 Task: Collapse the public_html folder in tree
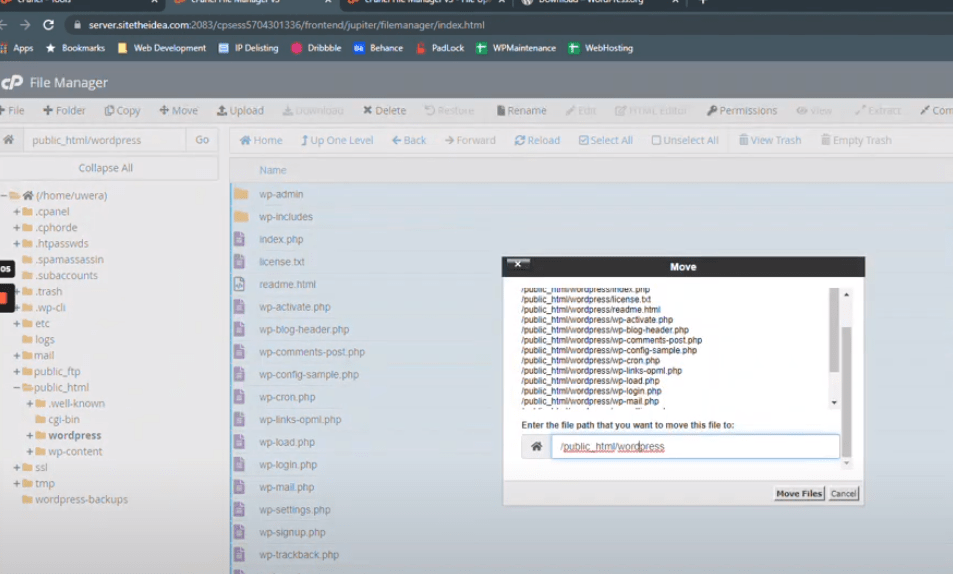tap(17, 387)
